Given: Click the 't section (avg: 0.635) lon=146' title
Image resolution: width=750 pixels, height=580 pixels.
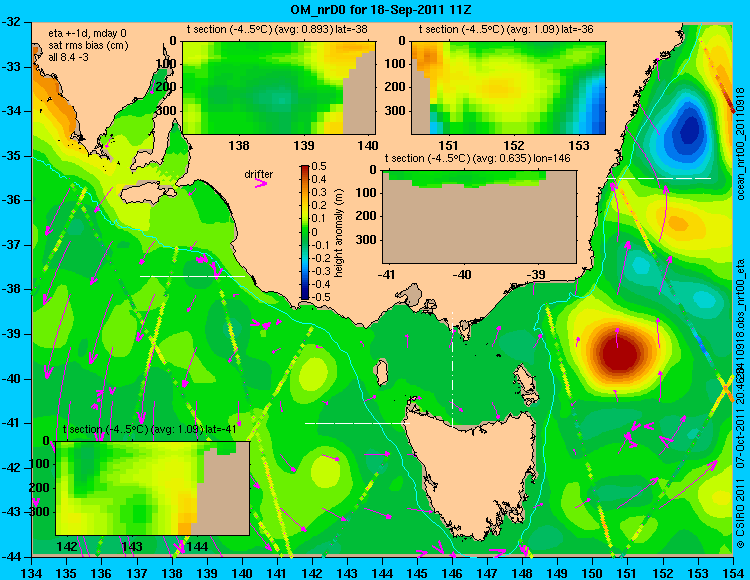Looking at the screenshot, I should pyautogui.click(x=477, y=158).
